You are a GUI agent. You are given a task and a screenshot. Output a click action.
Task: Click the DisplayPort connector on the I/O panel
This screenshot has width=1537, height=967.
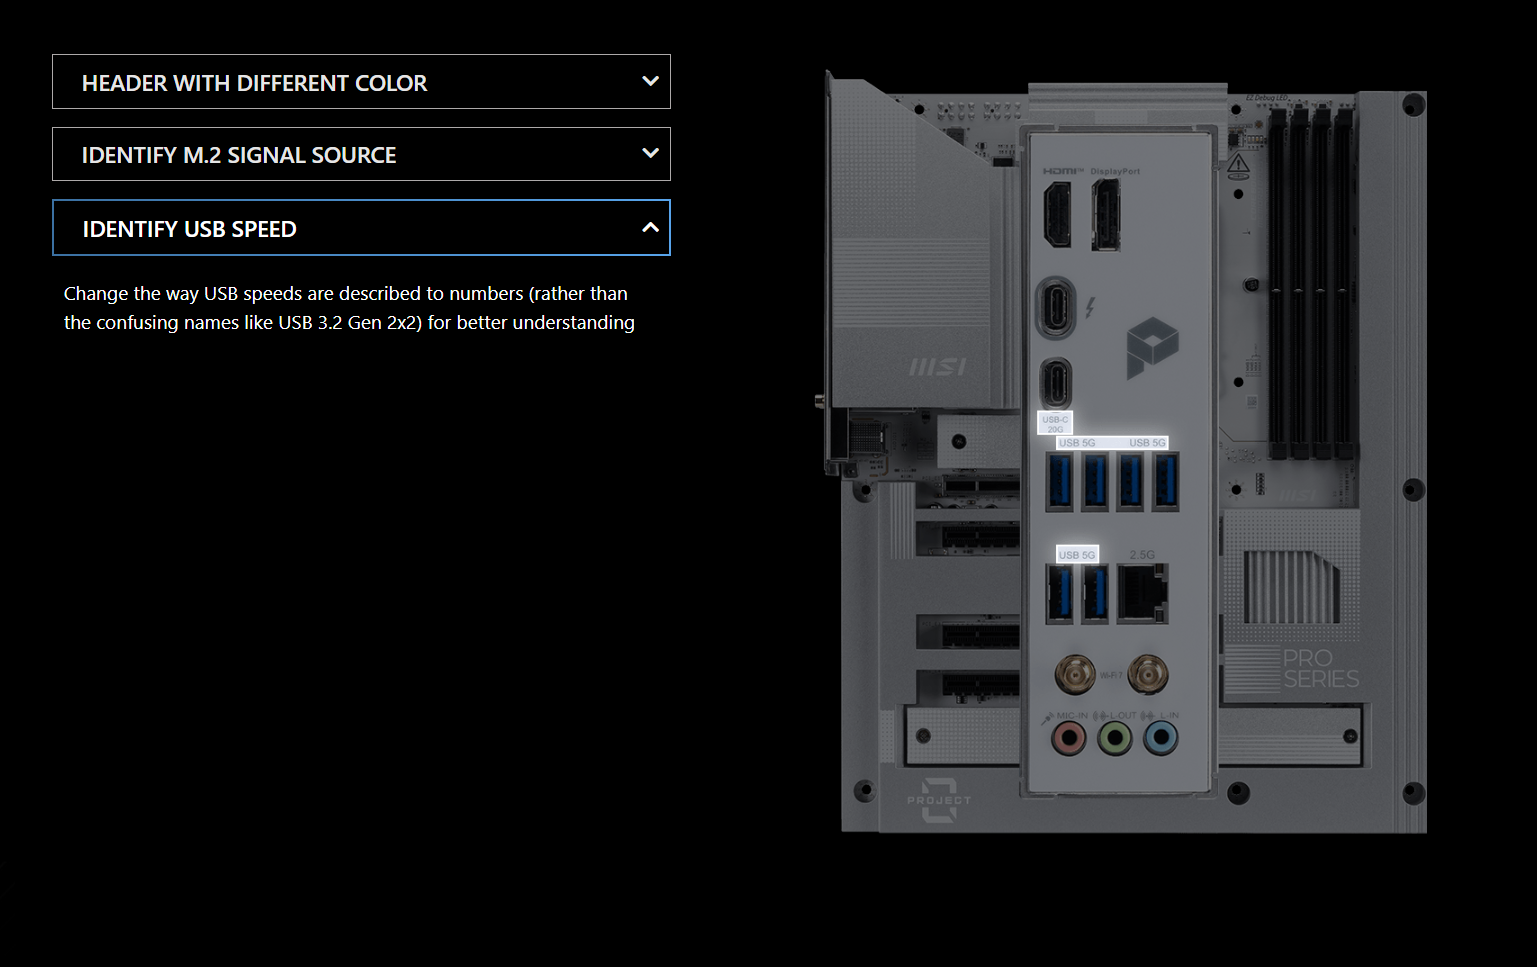(1106, 215)
